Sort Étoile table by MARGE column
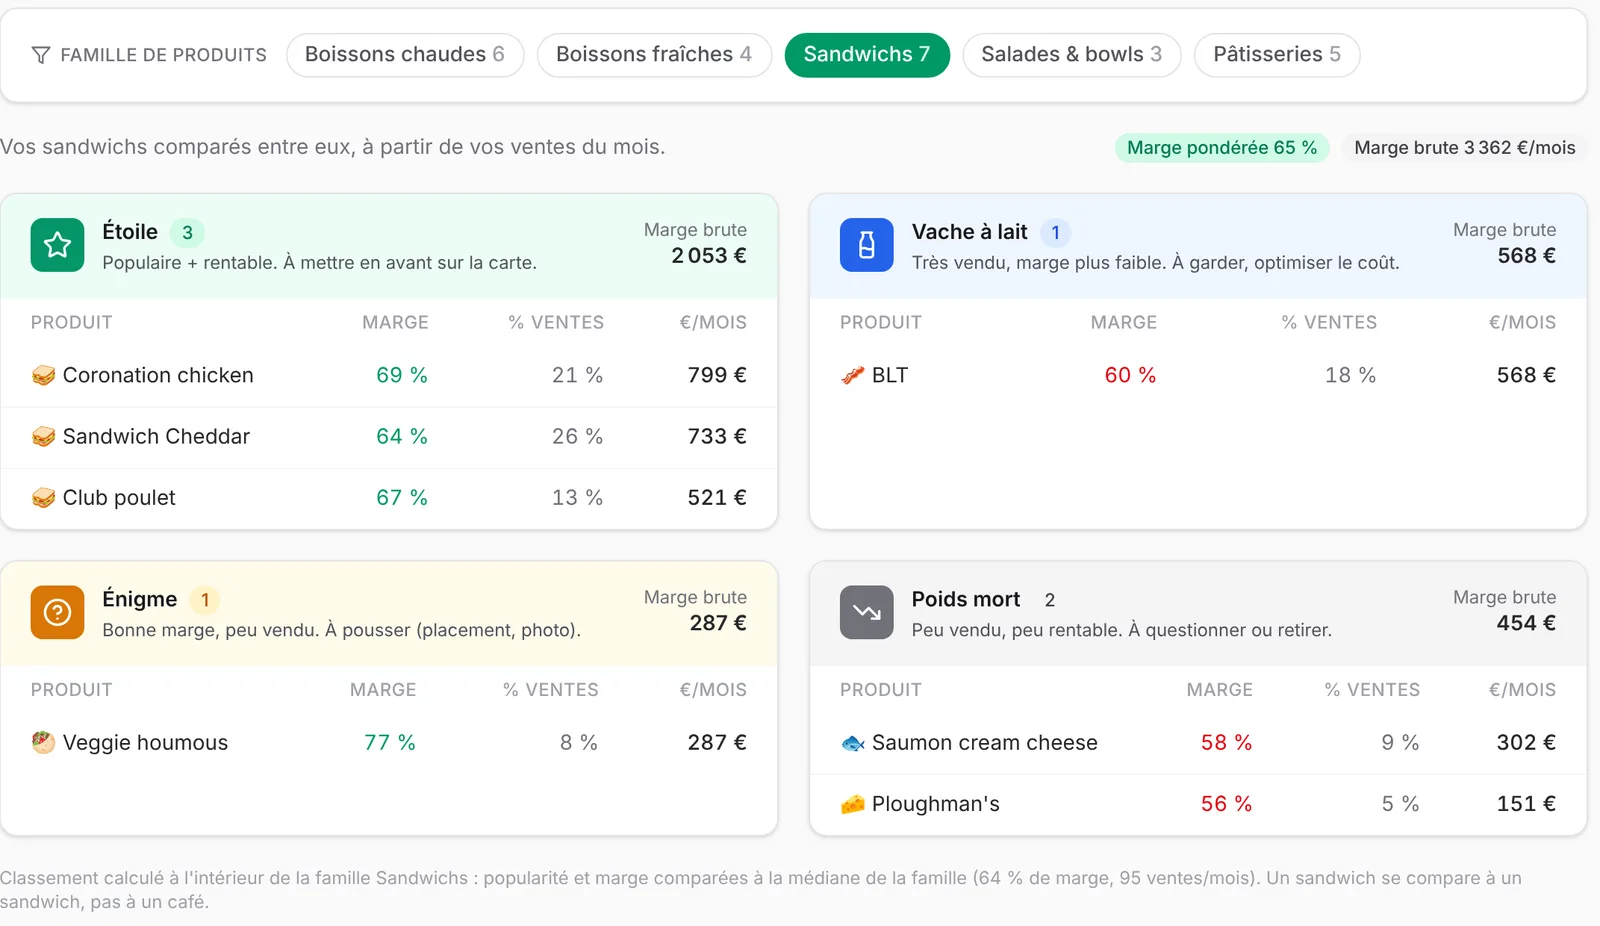This screenshot has width=1600, height=926. coord(395,323)
